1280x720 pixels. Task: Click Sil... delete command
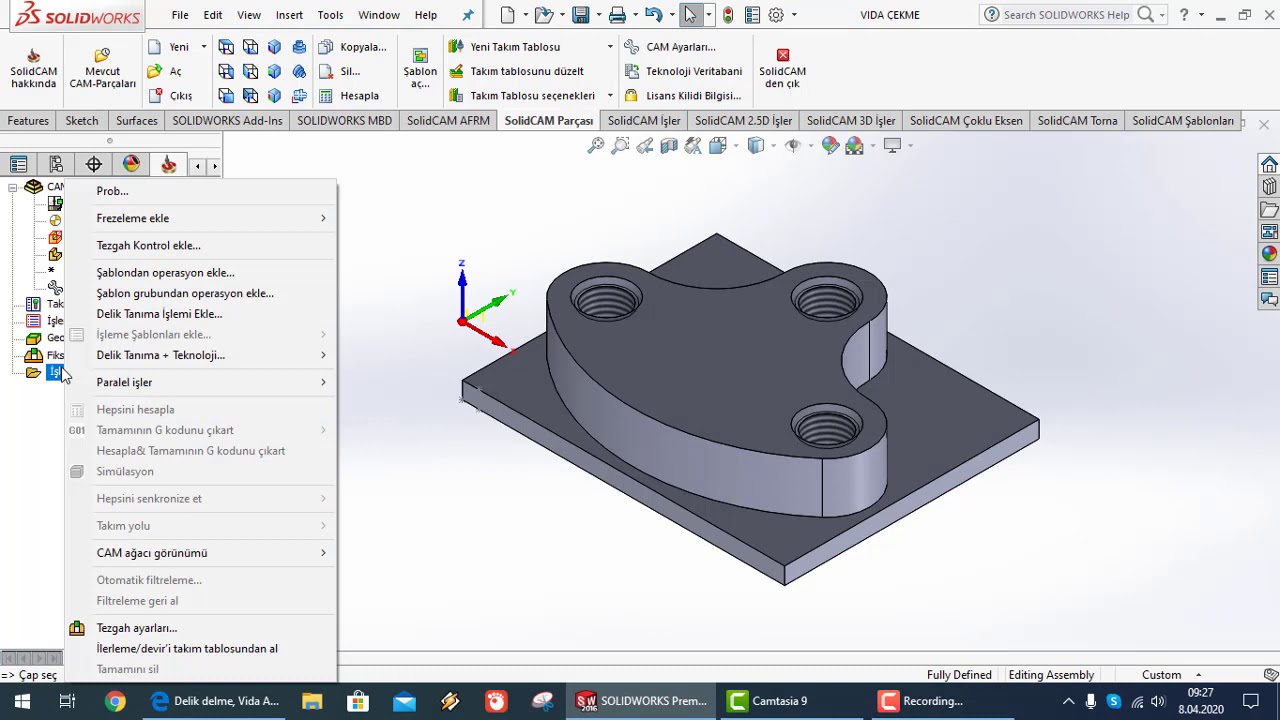340,71
